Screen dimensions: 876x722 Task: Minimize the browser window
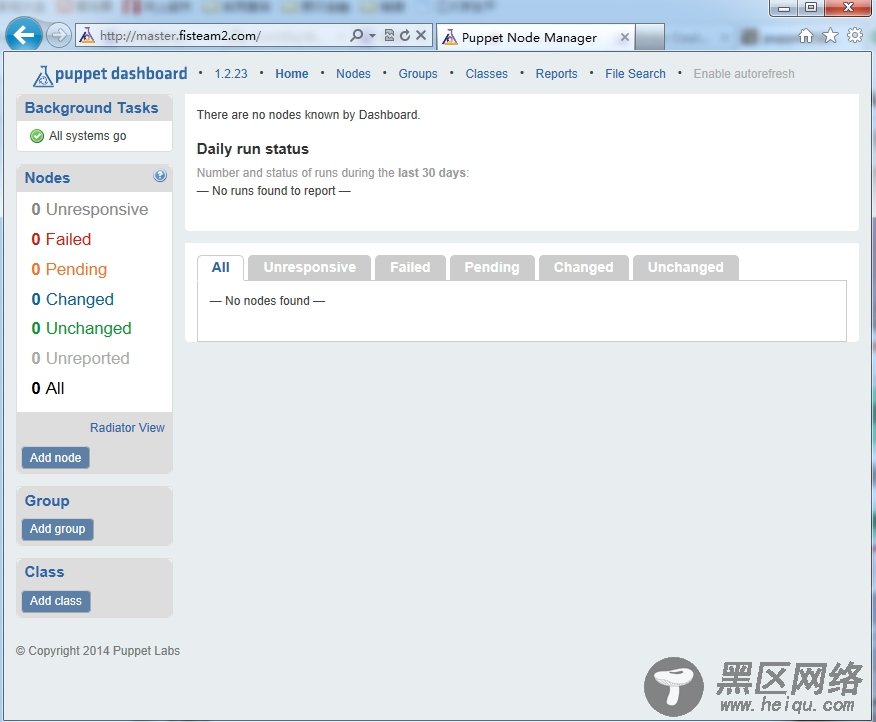(x=784, y=8)
